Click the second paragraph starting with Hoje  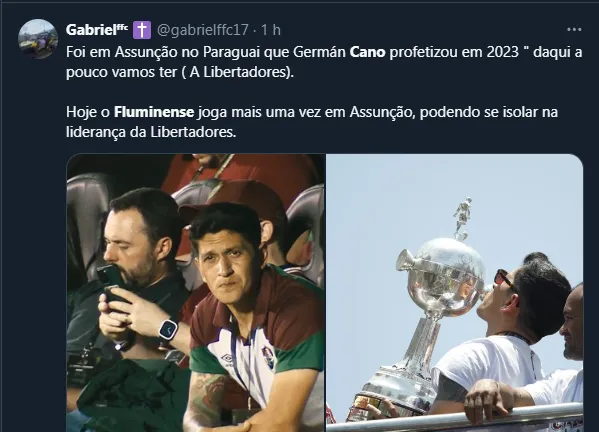pos(312,122)
